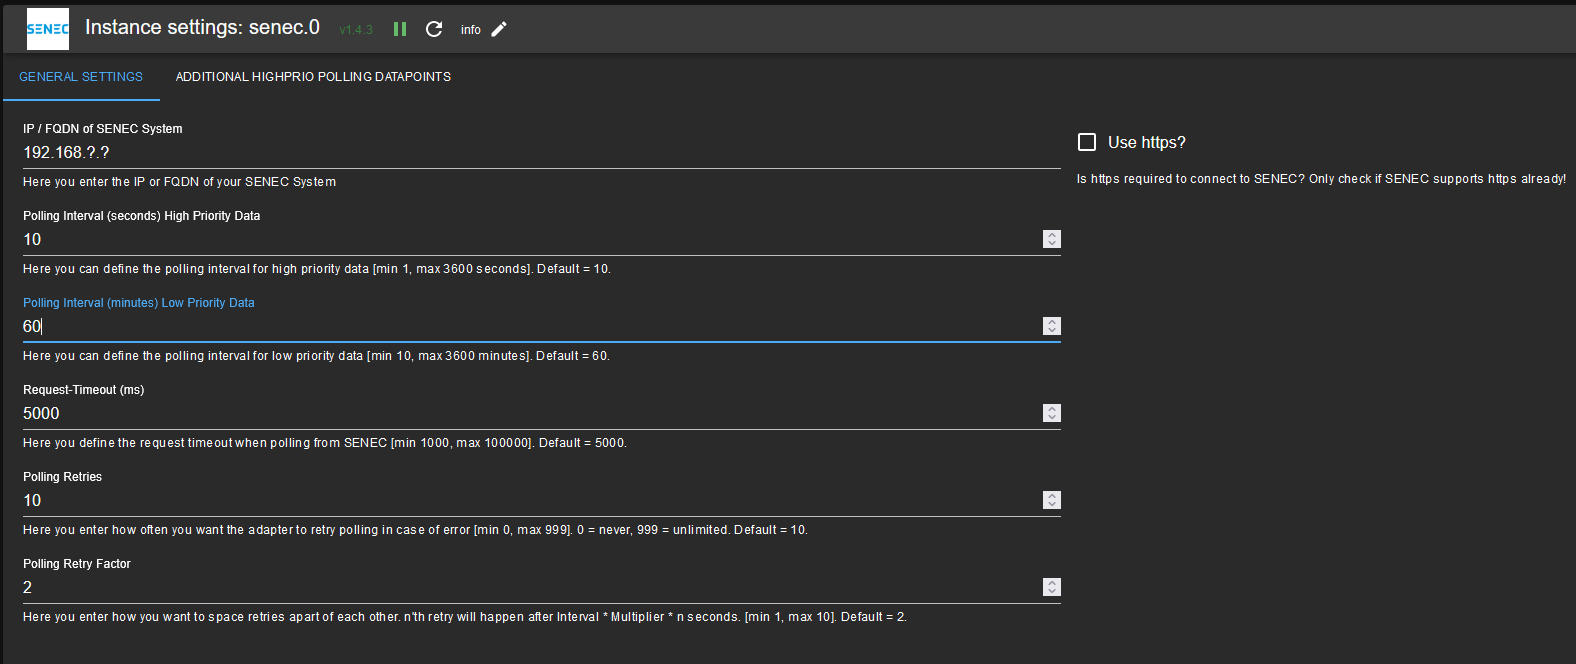The width and height of the screenshot is (1576, 664).
Task: Switch to Additional Highprio Polling Datapoints tab
Action: [313, 77]
